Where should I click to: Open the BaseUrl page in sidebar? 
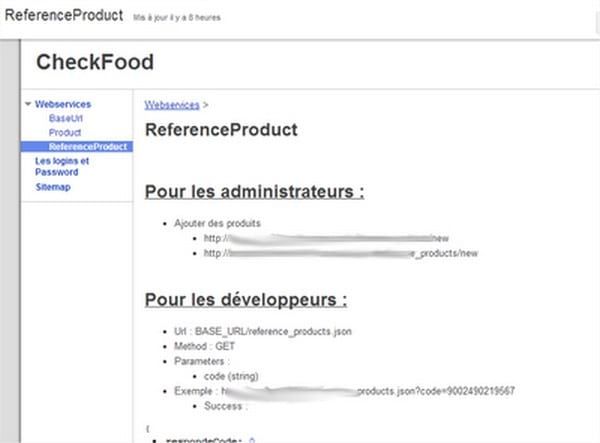pos(66,118)
